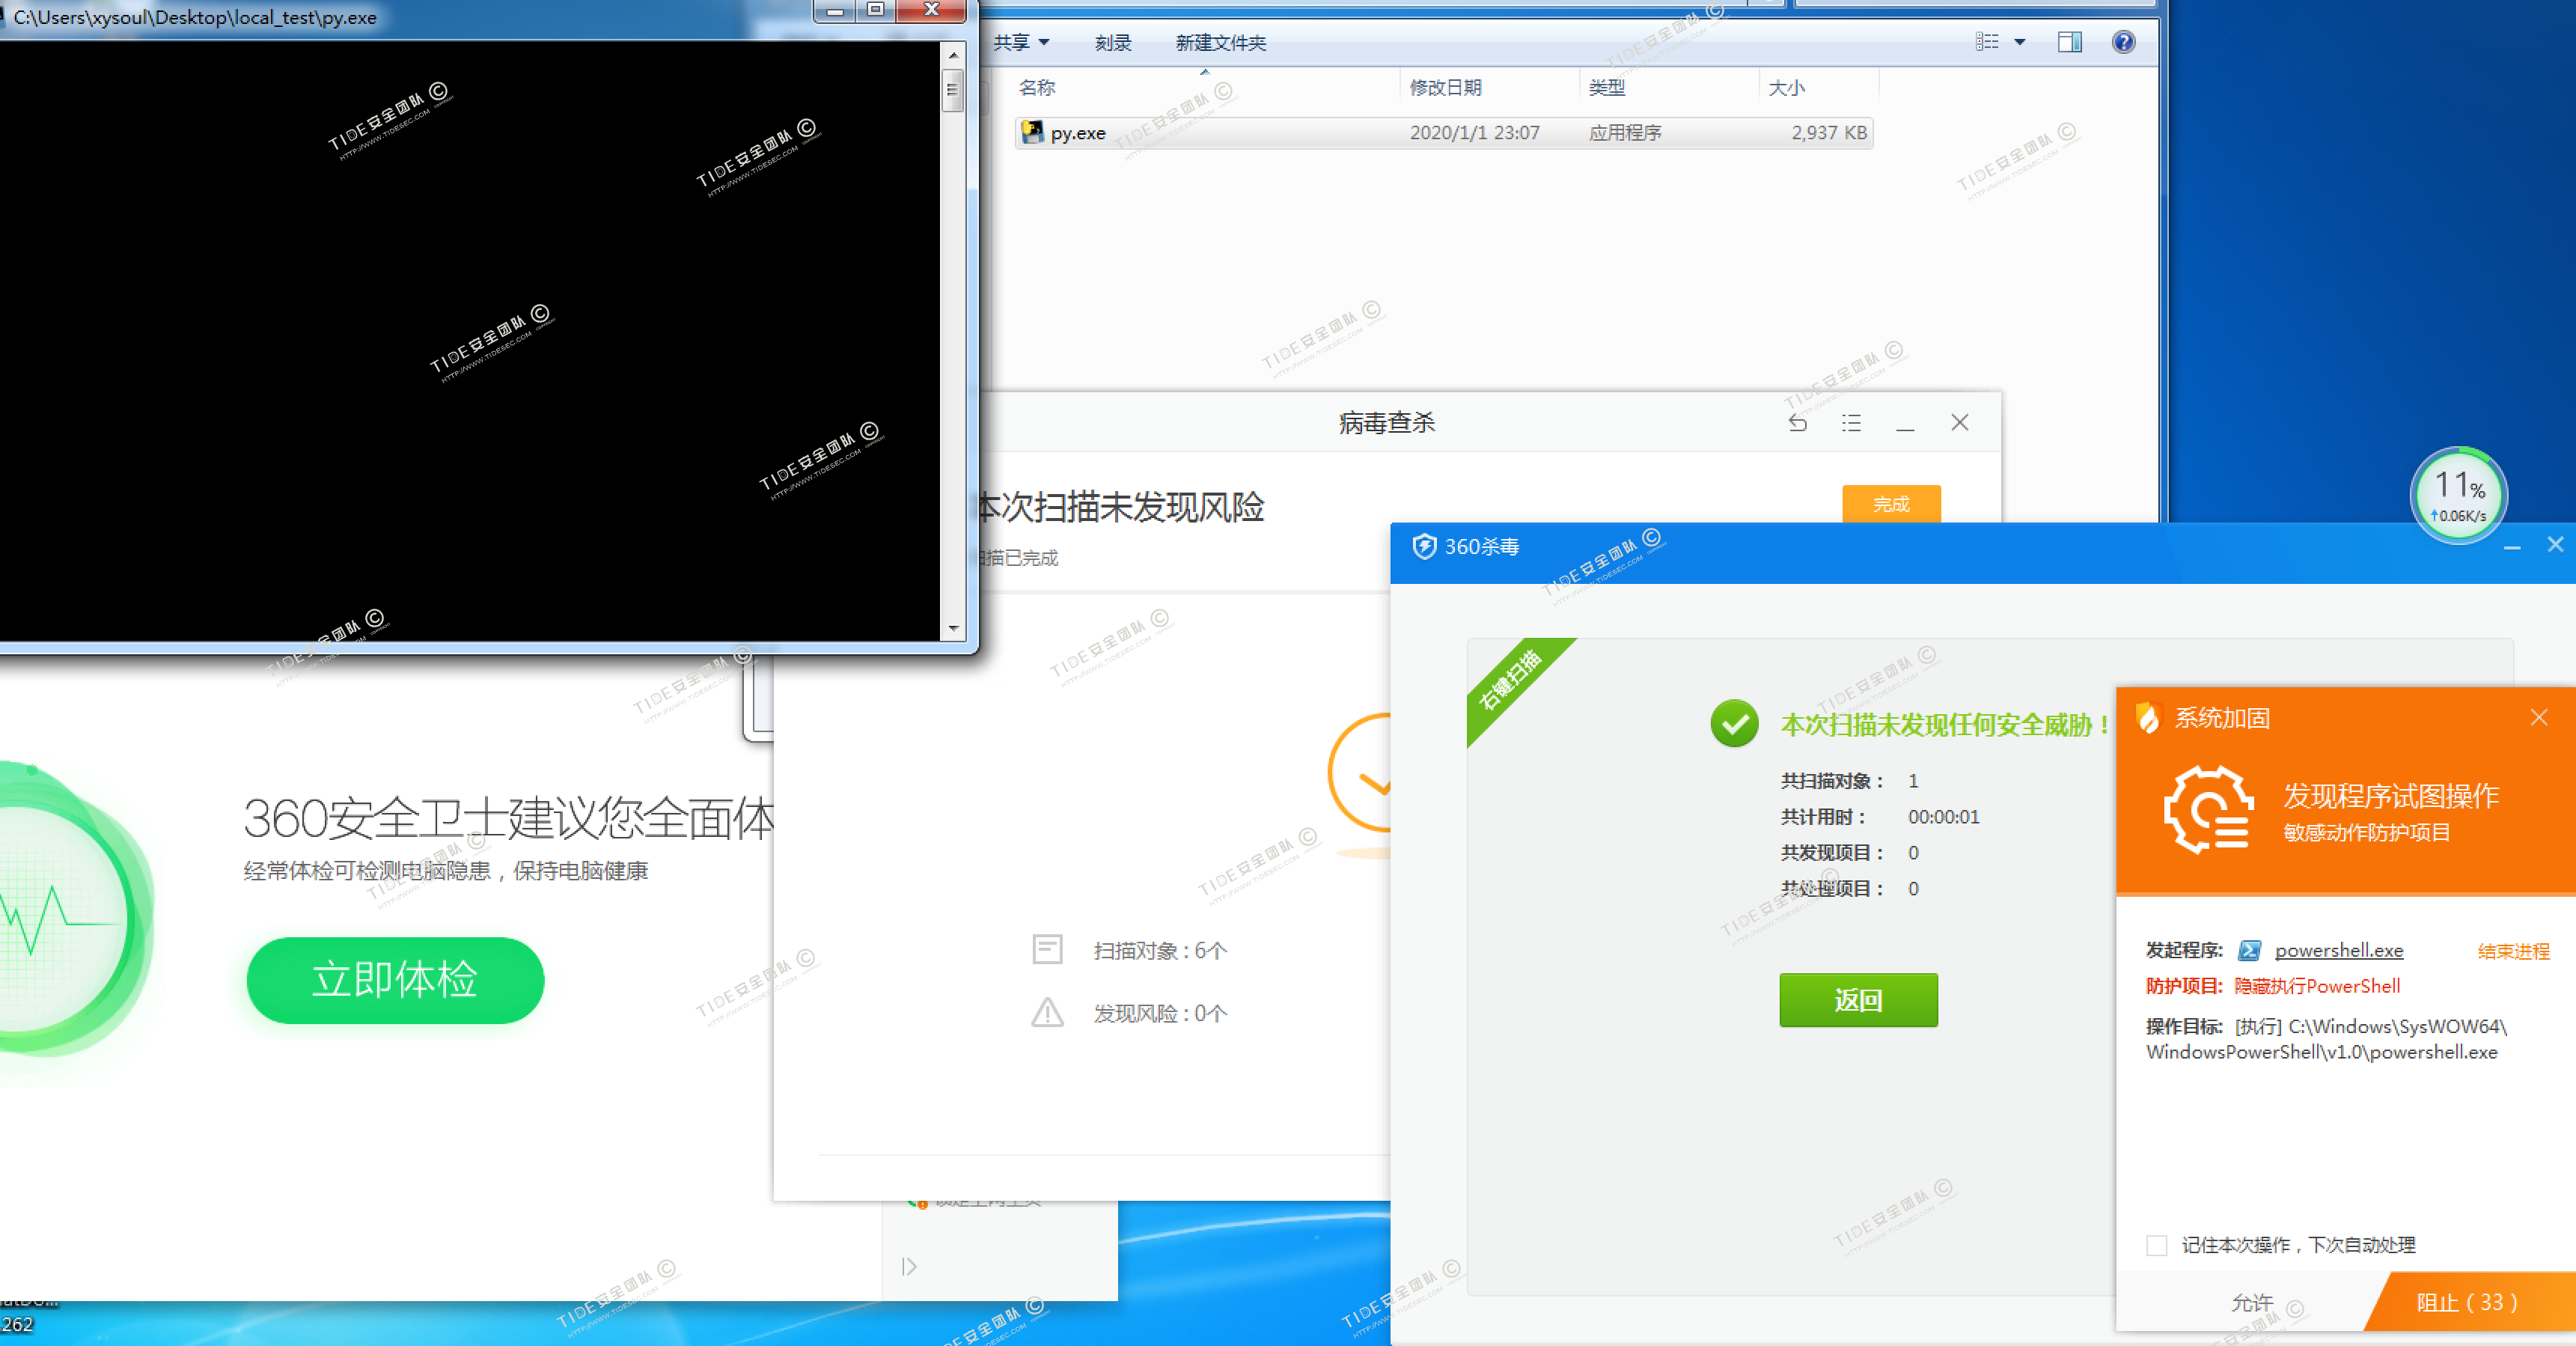This screenshot has height=1346, width=2576.
Task: Click the change view icon in Explorer
Action: pyautogui.click(x=1987, y=42)
